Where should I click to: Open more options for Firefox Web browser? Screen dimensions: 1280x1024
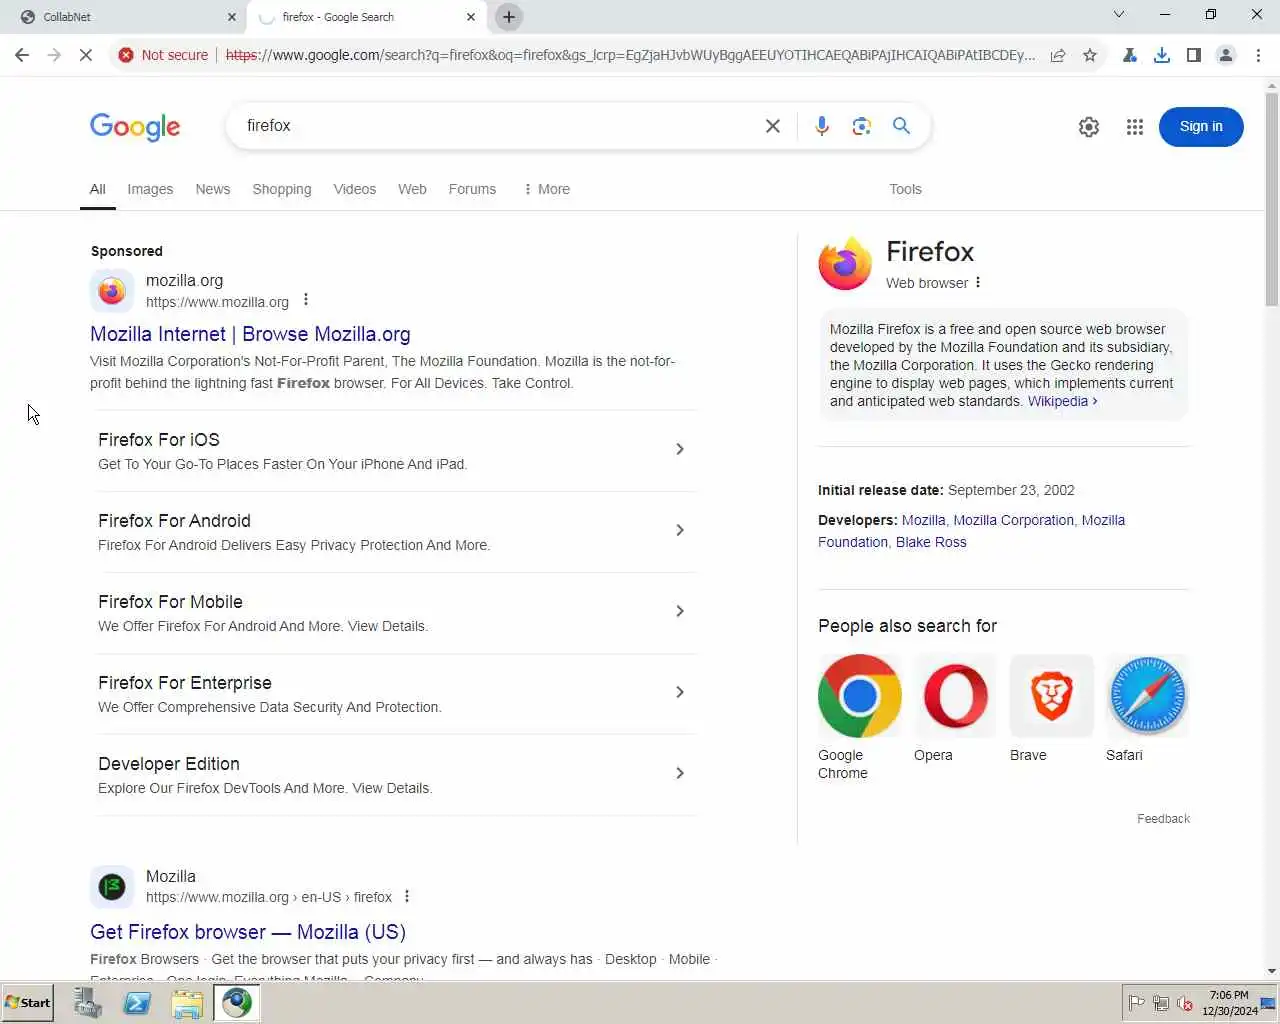tap(978, 283)
